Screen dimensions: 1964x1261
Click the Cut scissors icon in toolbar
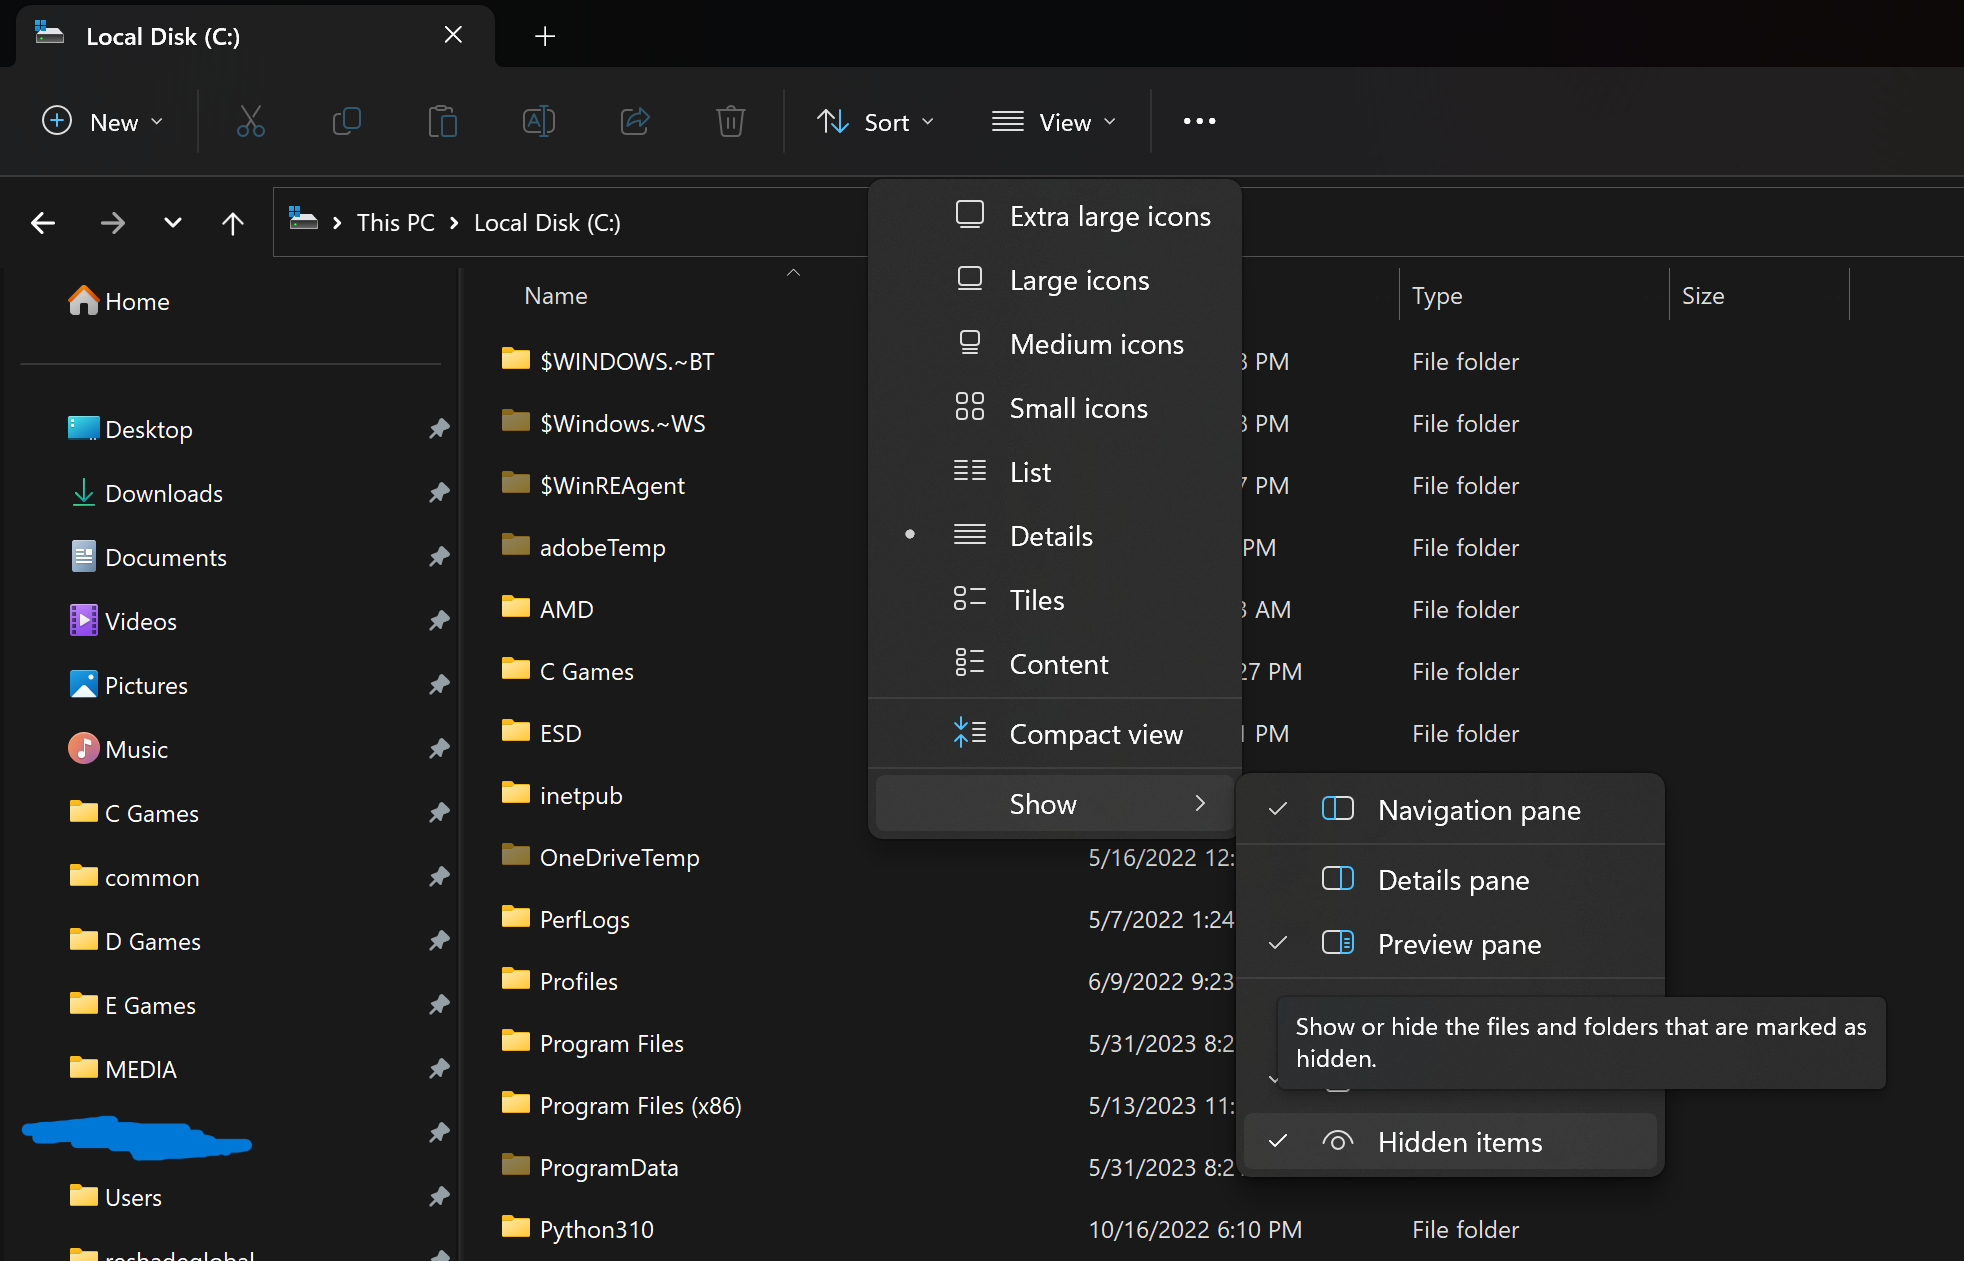(250, 122)
